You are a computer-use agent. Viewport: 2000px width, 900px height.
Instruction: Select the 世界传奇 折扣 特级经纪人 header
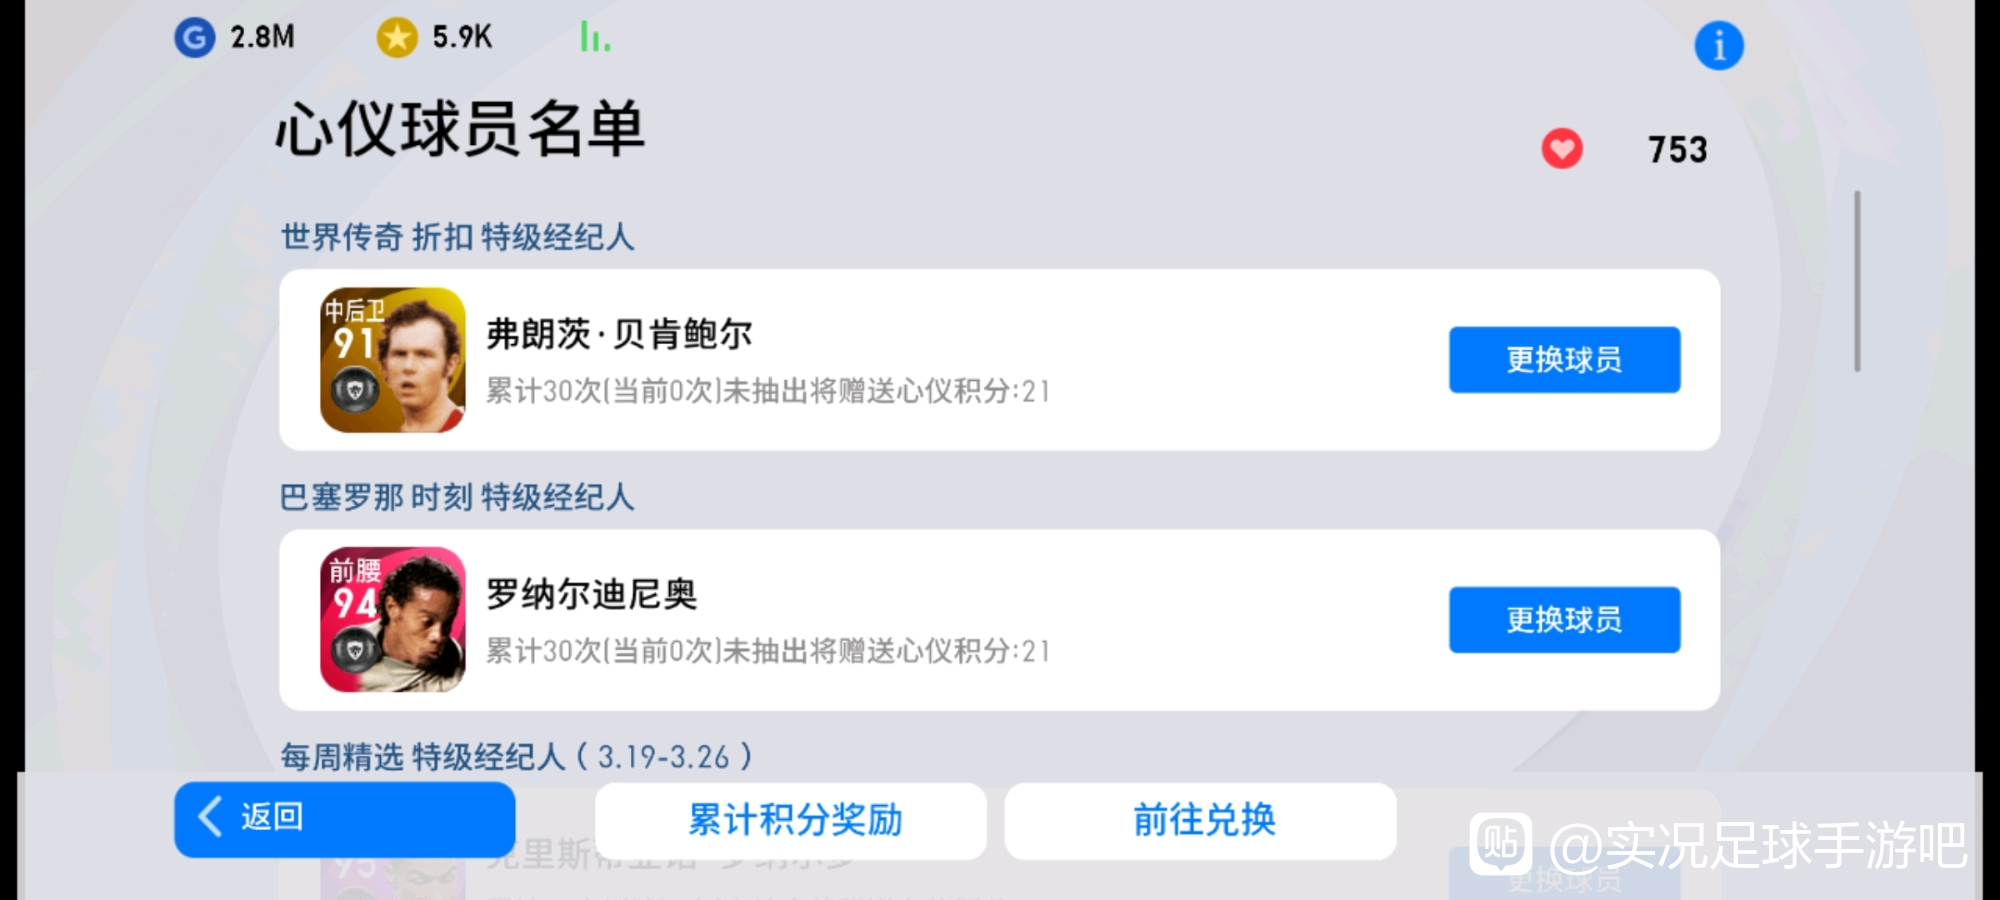coord(457,237)
